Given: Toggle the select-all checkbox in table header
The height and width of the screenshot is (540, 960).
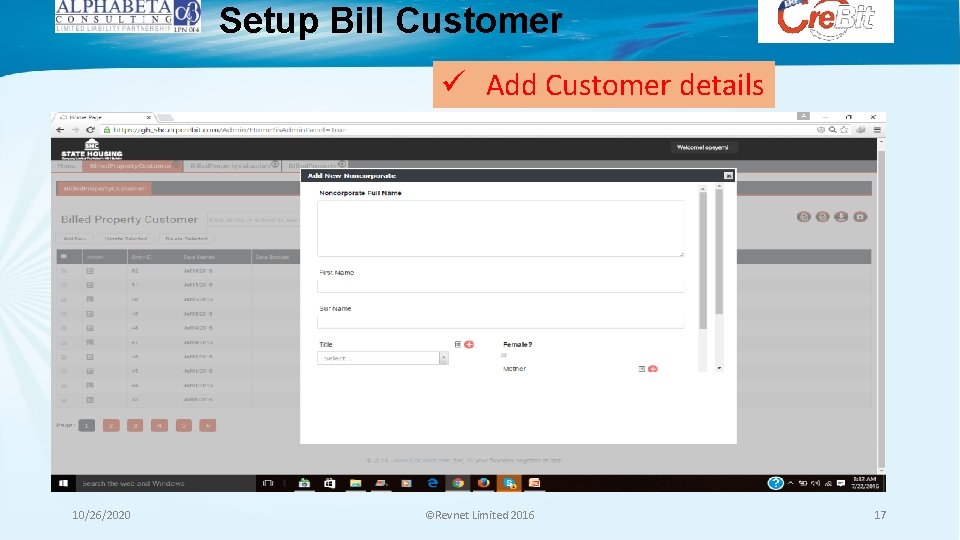Looking at the screenshot, I should [64, 257].
